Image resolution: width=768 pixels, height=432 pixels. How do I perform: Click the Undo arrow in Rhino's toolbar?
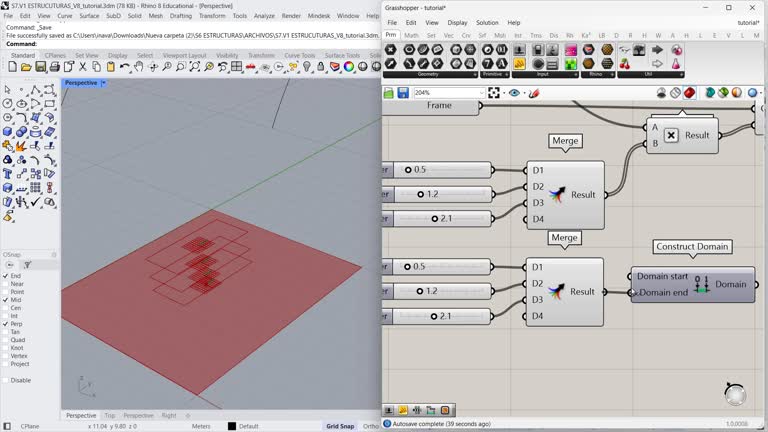(x=125, y=67)
